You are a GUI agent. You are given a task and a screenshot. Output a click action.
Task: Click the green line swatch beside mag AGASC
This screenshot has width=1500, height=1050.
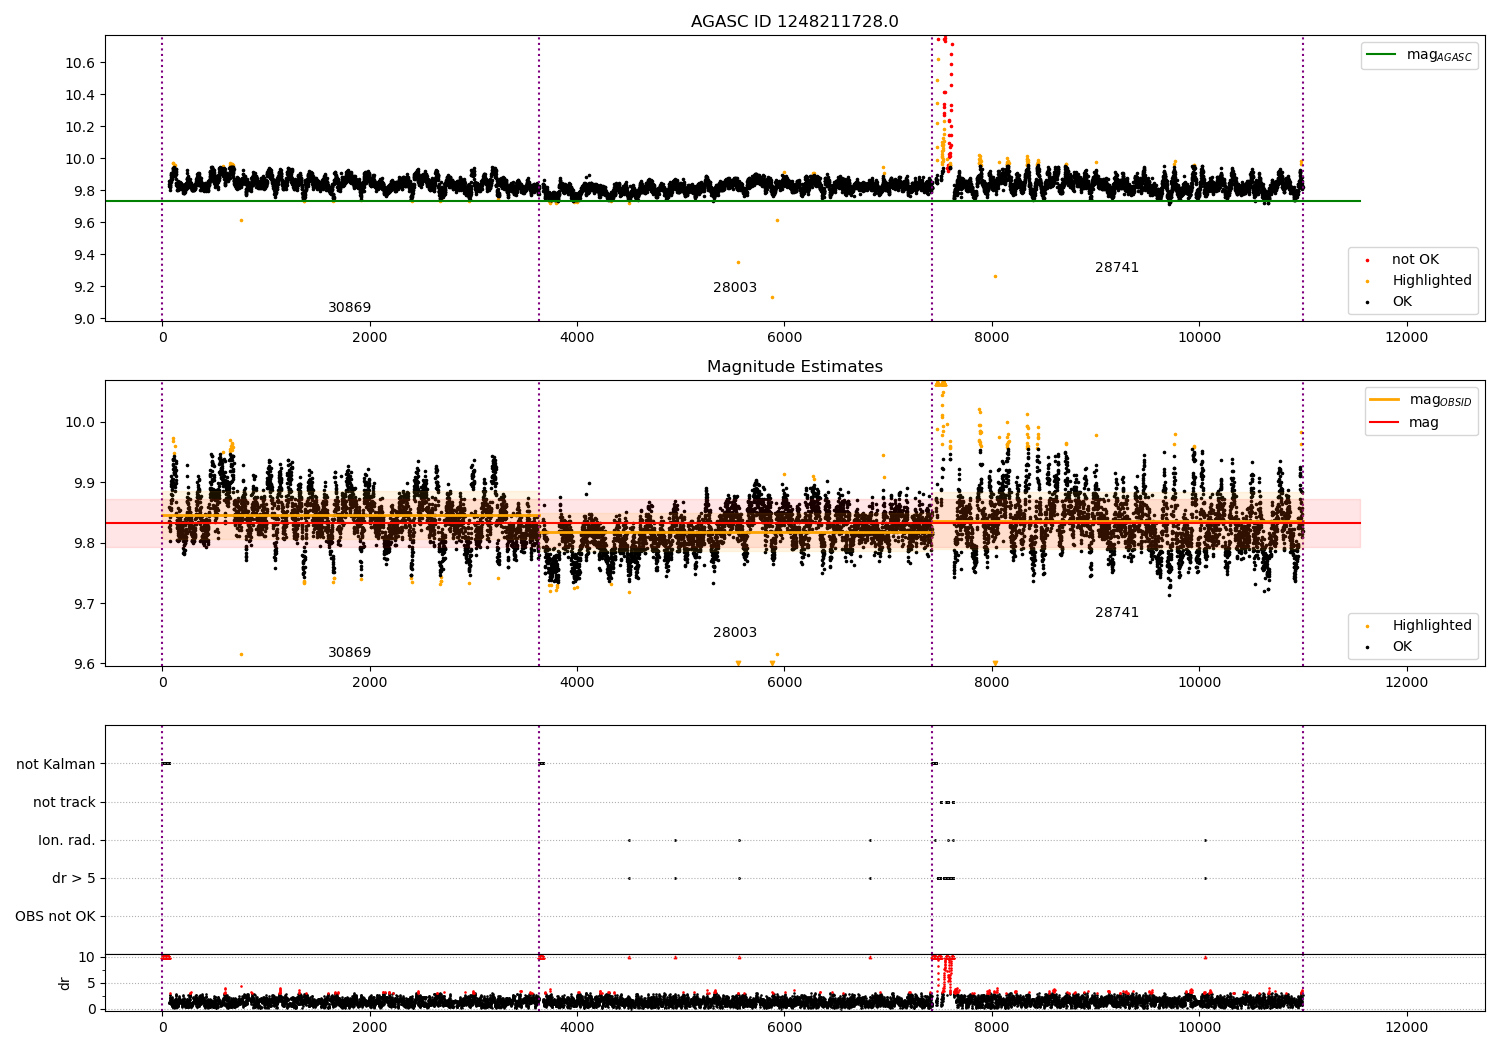[x=1381, y=55]
